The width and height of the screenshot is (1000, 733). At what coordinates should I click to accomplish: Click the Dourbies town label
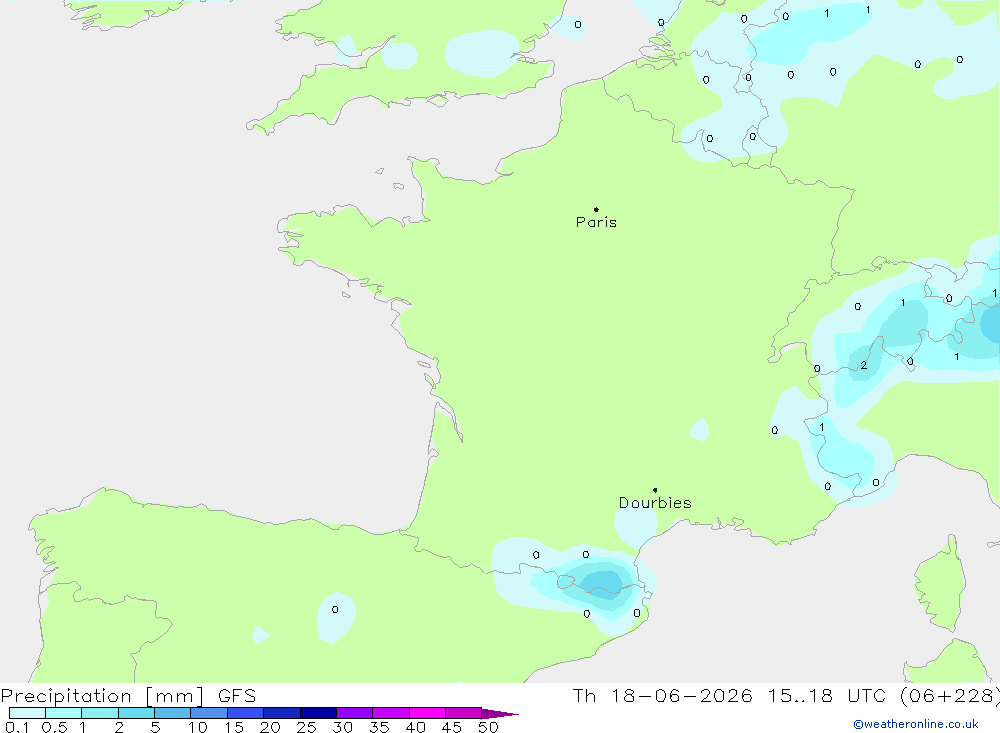(x=655, y=503)
